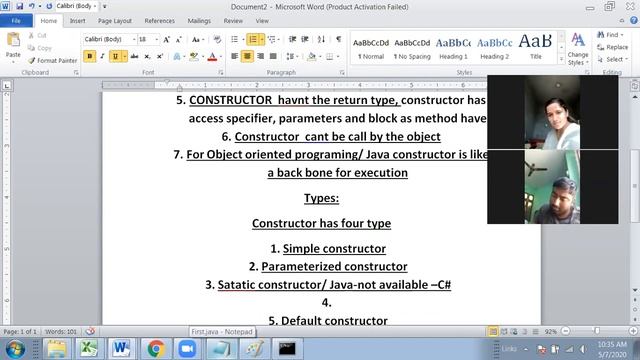The height and width of the screenshot is (360, 640).
Task: Toggle Underline formatting
Action: (x=115, y=56)
